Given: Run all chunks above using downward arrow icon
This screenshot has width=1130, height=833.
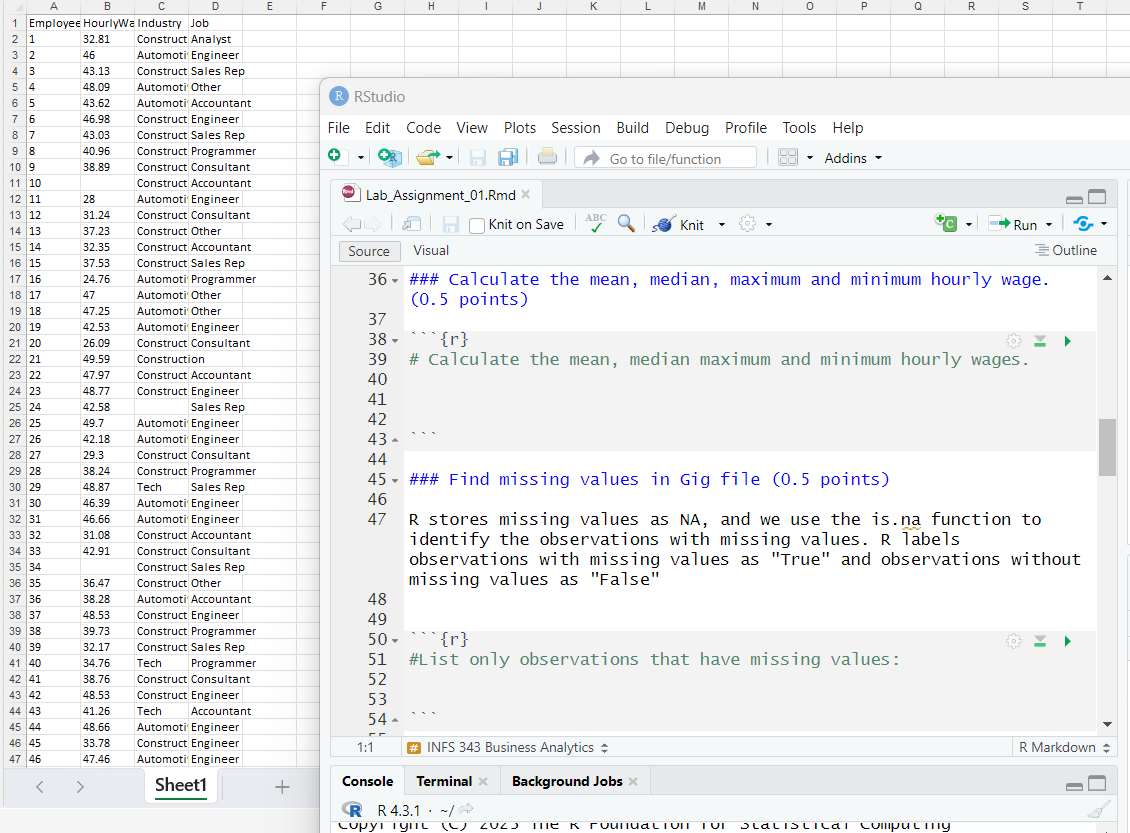Looking at the screenshot, I should click(1040, 340).
